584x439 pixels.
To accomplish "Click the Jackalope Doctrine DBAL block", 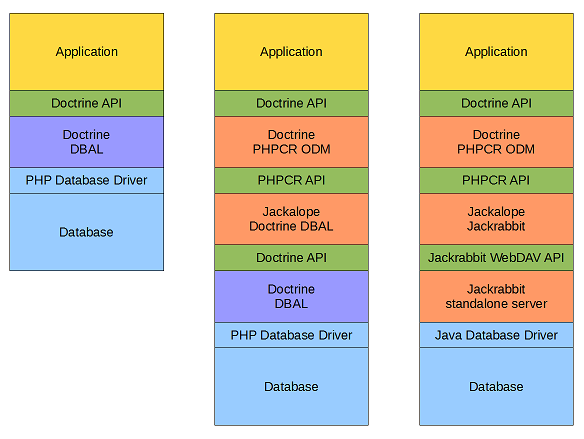I will [x=291, y=219].
